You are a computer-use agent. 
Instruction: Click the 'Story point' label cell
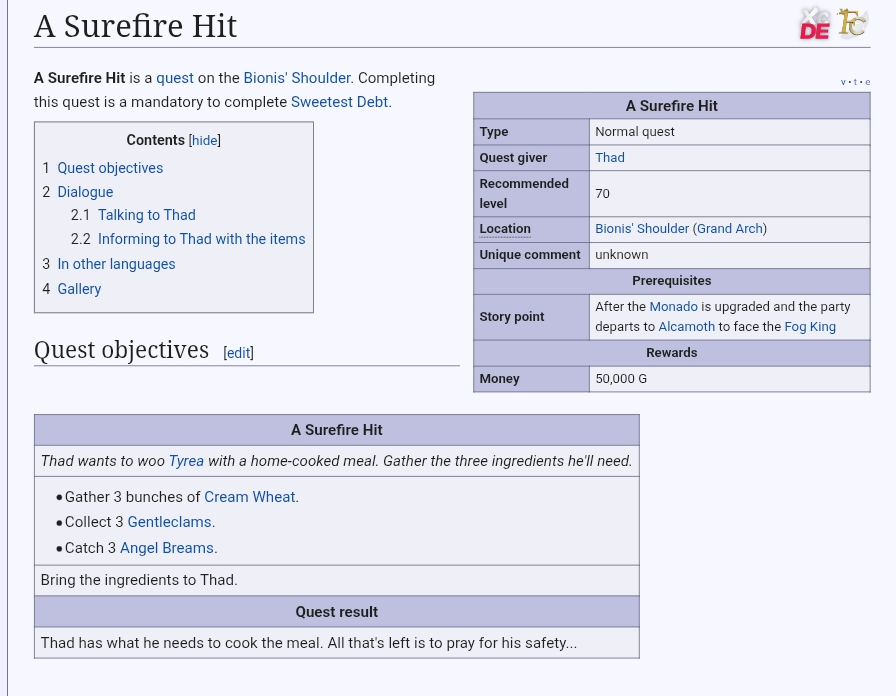tap(531, 317)
